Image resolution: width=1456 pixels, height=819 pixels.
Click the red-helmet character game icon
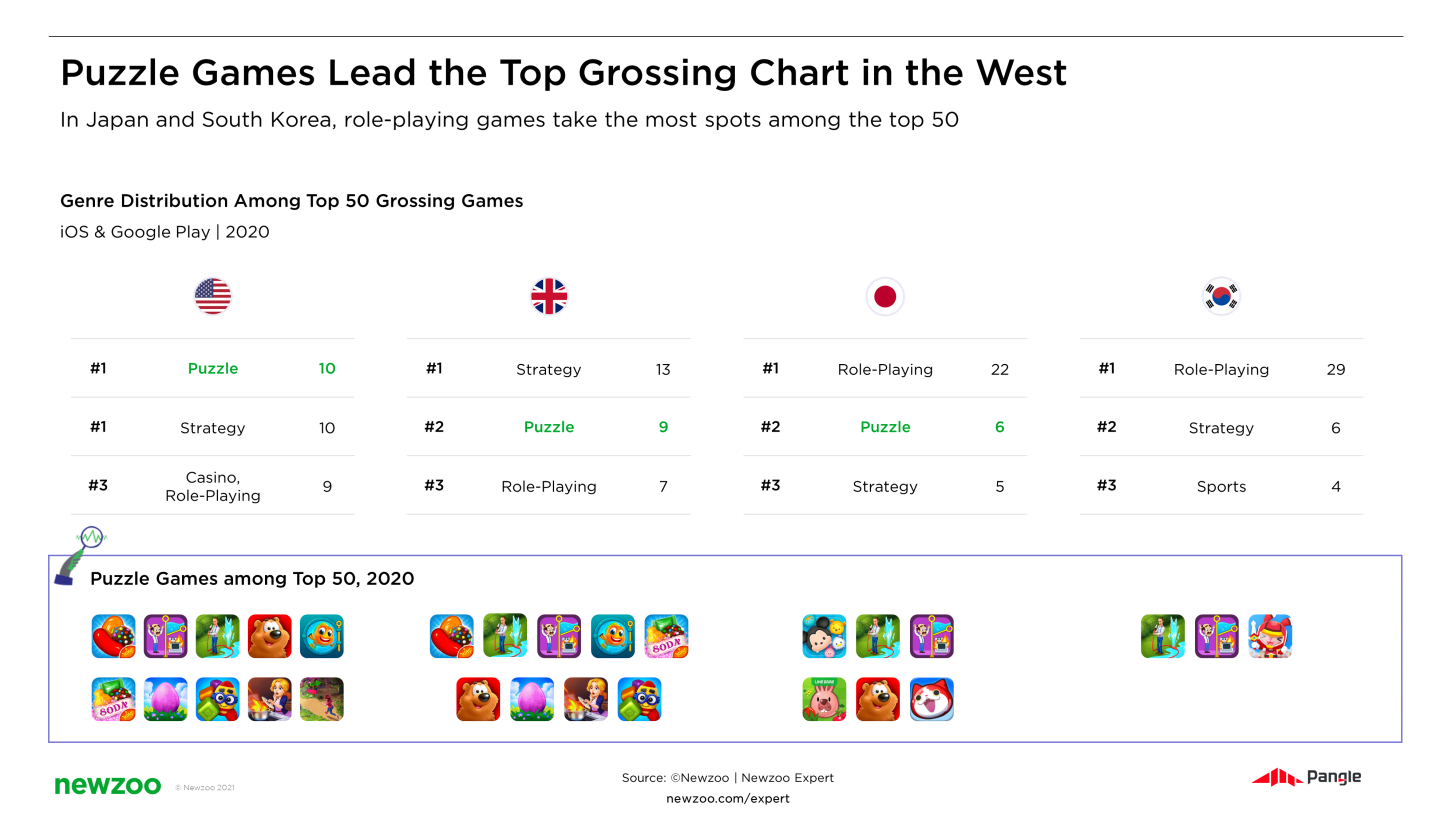pyautogui.click(x=1270, y=636)
